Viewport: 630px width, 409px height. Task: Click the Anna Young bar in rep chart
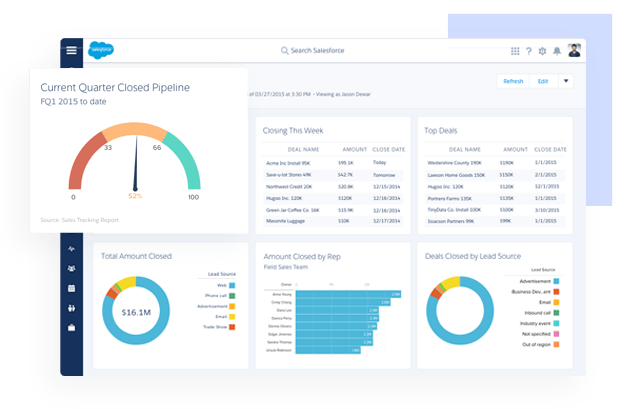(348, 294)
